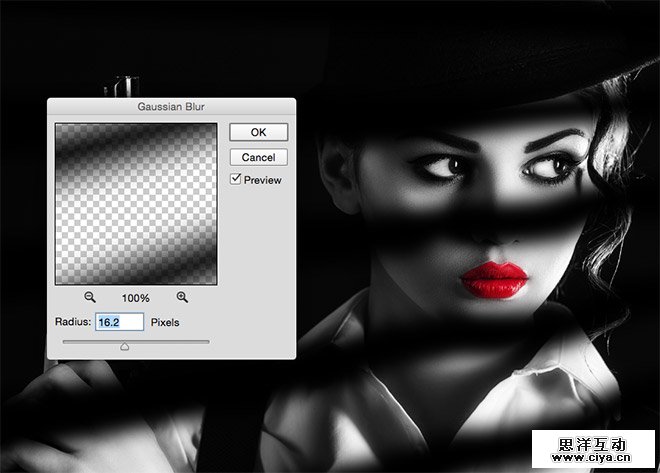Viewport: 660px width, 473px height.
Task: Click the Preview checkbox label text
Action: click(x=262, y=180)
